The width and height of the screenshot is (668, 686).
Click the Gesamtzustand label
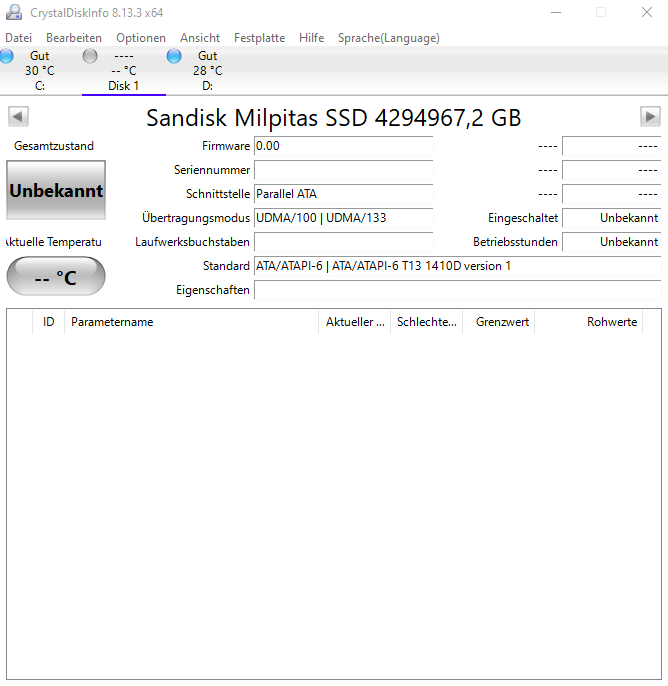point(54,146)
